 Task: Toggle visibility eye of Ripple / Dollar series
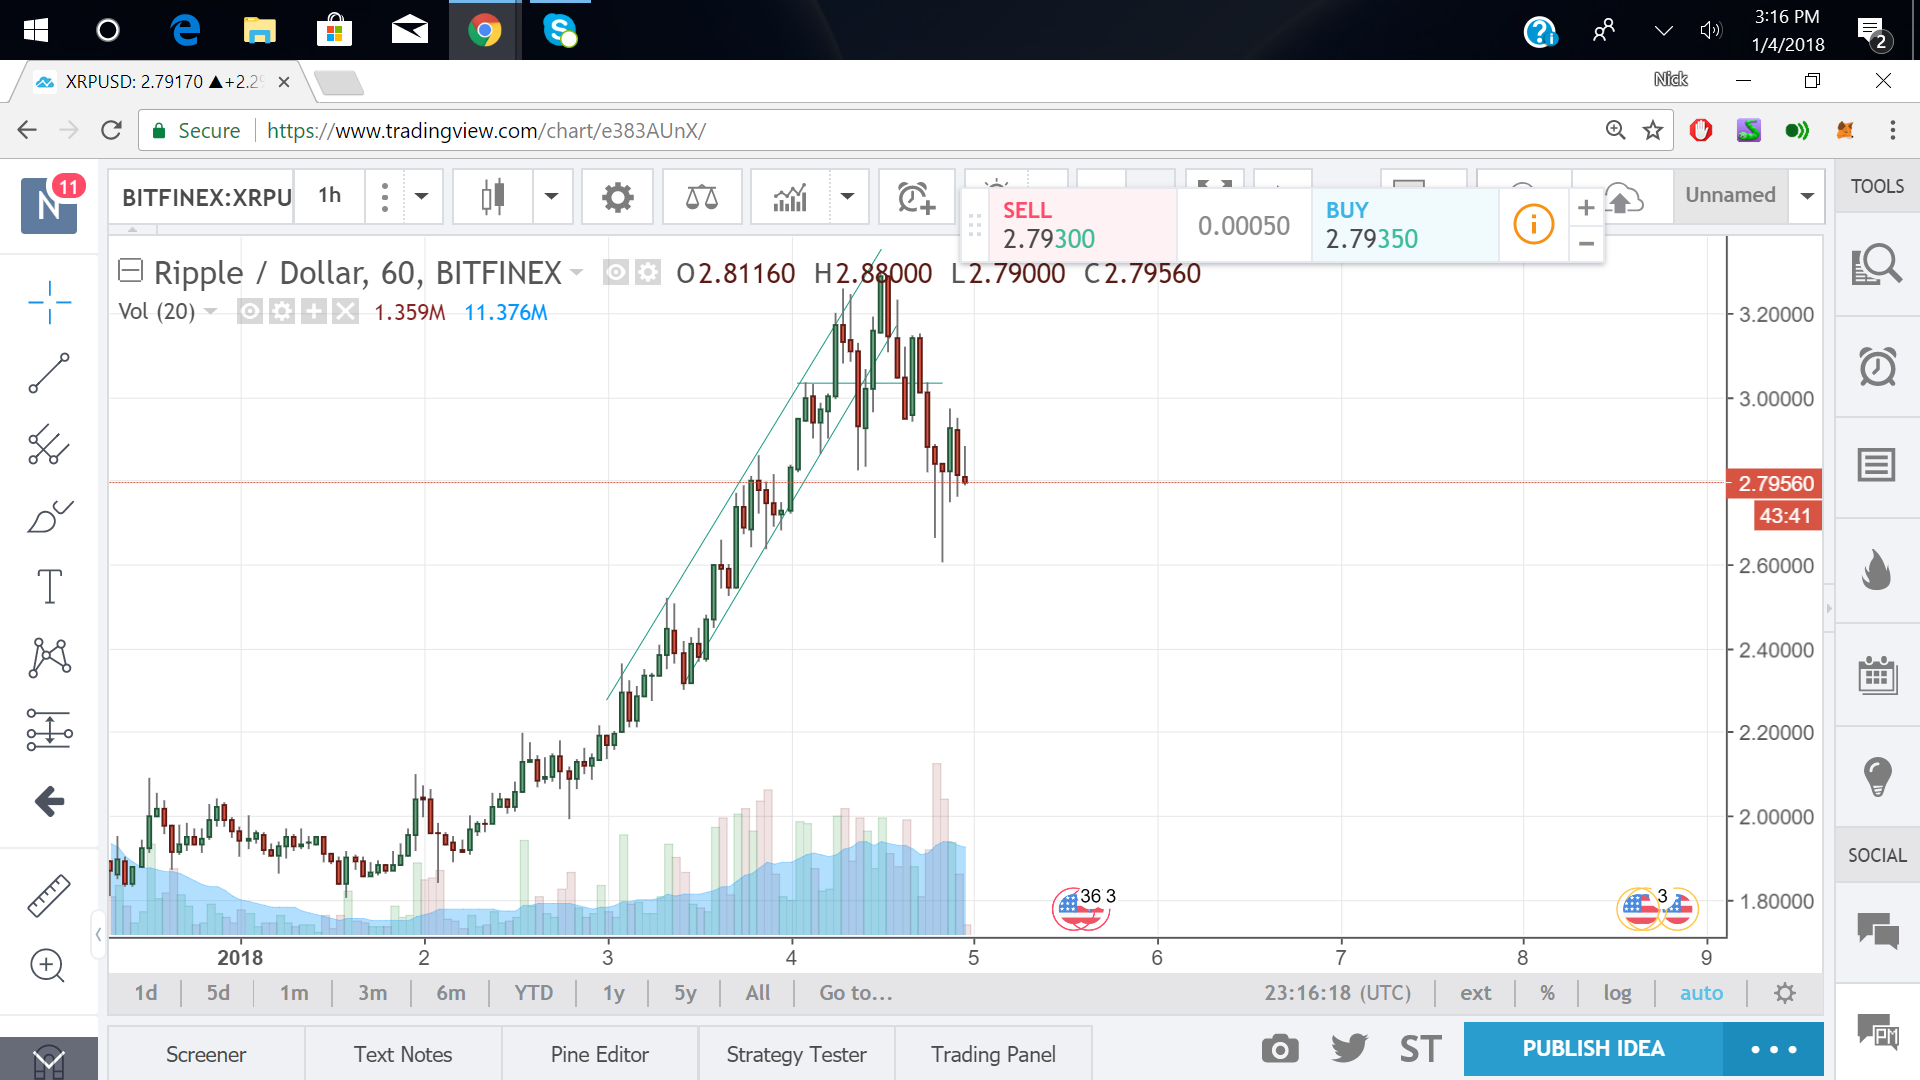(x=616, y=272)
